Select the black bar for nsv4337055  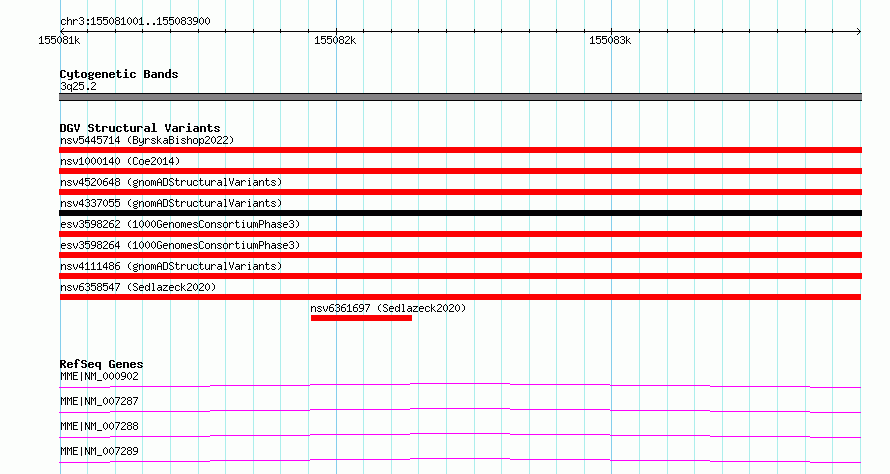tap(460, 213)
